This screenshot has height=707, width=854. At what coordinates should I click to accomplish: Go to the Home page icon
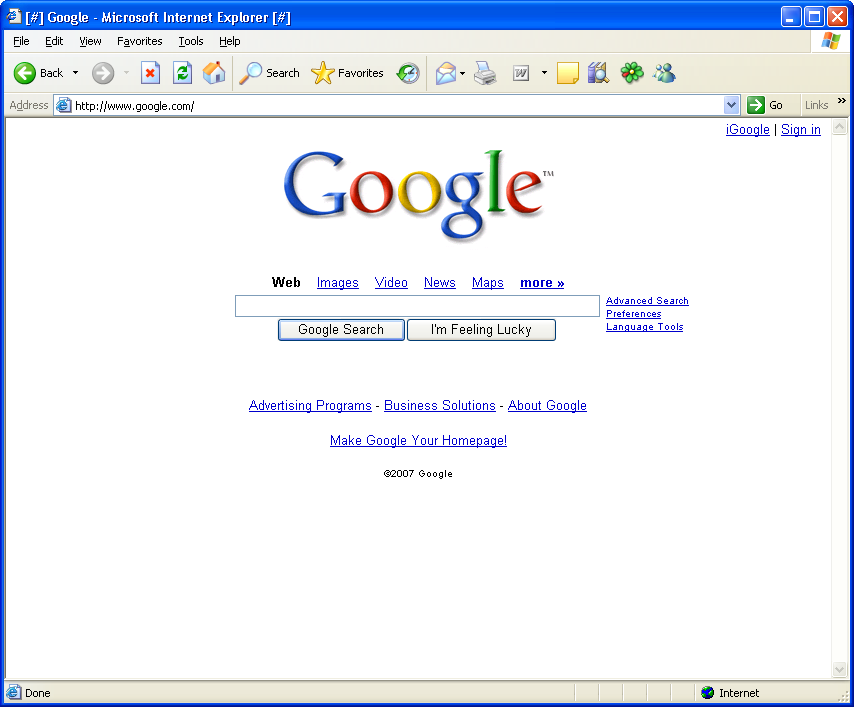[214, 73]
